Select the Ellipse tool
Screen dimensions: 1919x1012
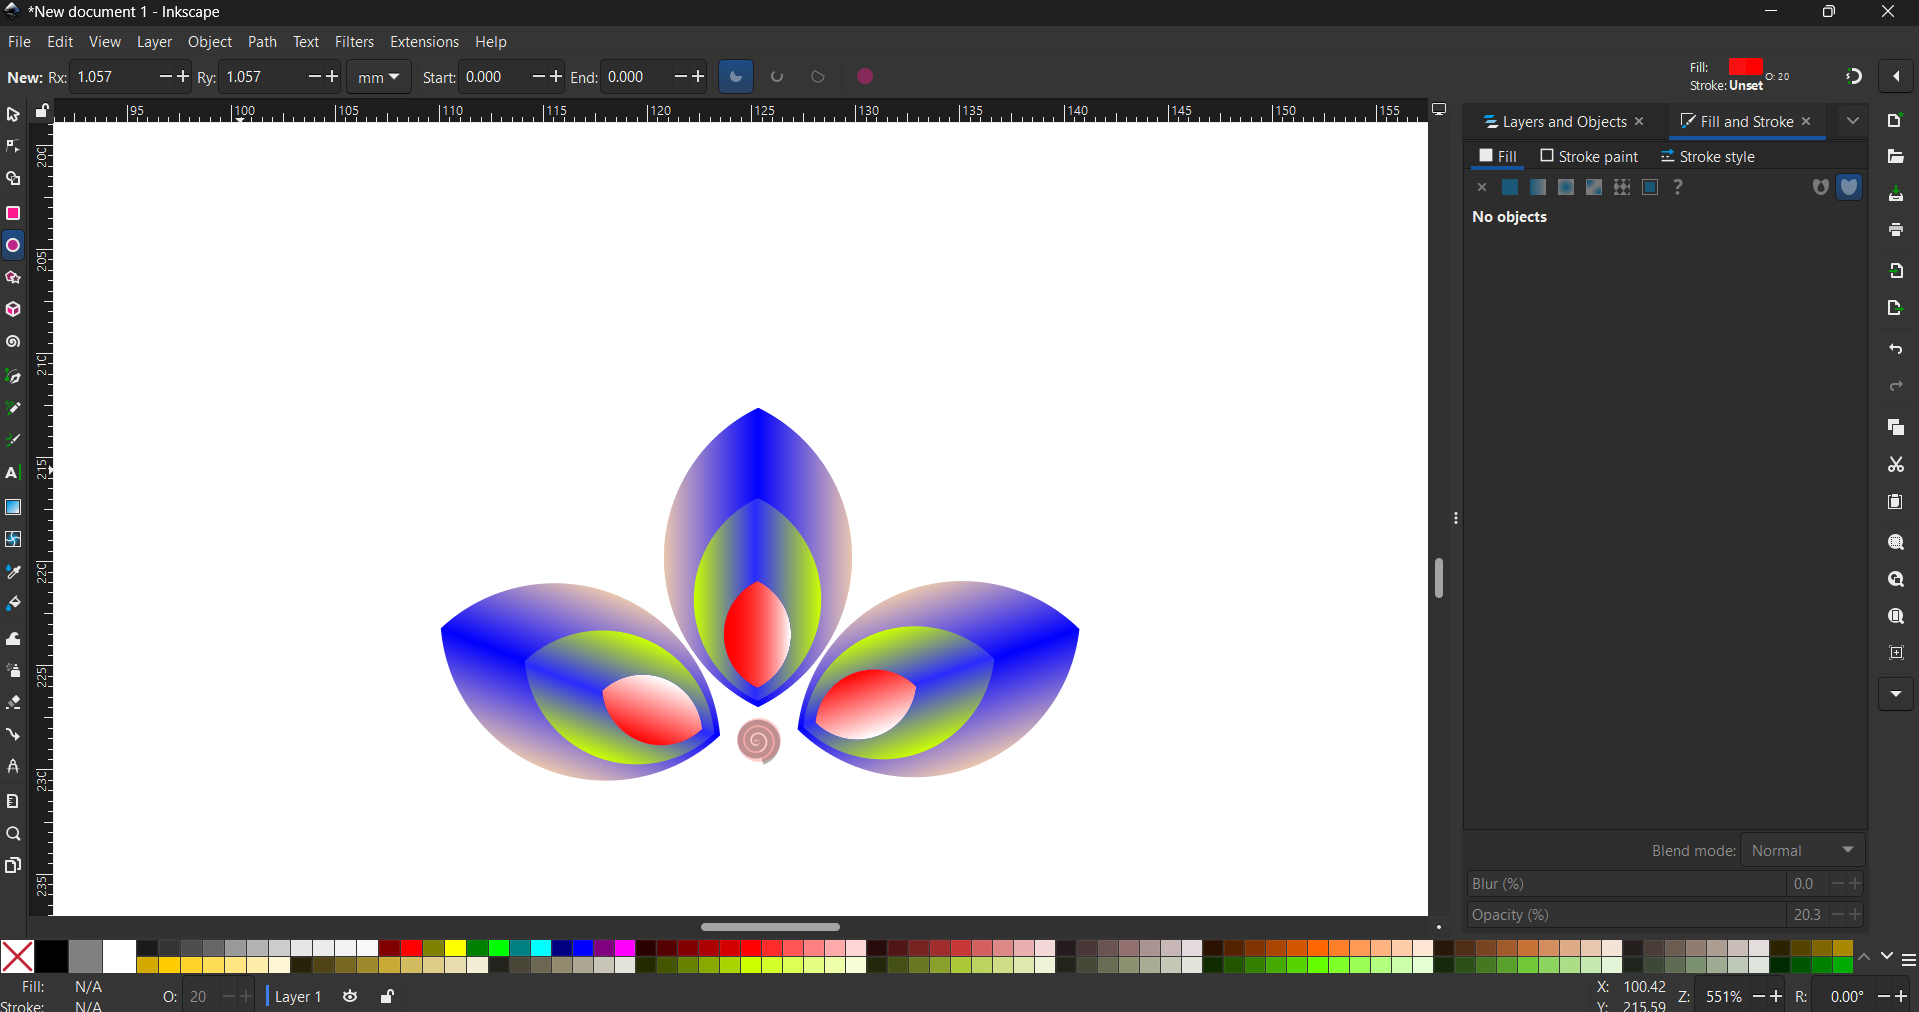[13, 245]
